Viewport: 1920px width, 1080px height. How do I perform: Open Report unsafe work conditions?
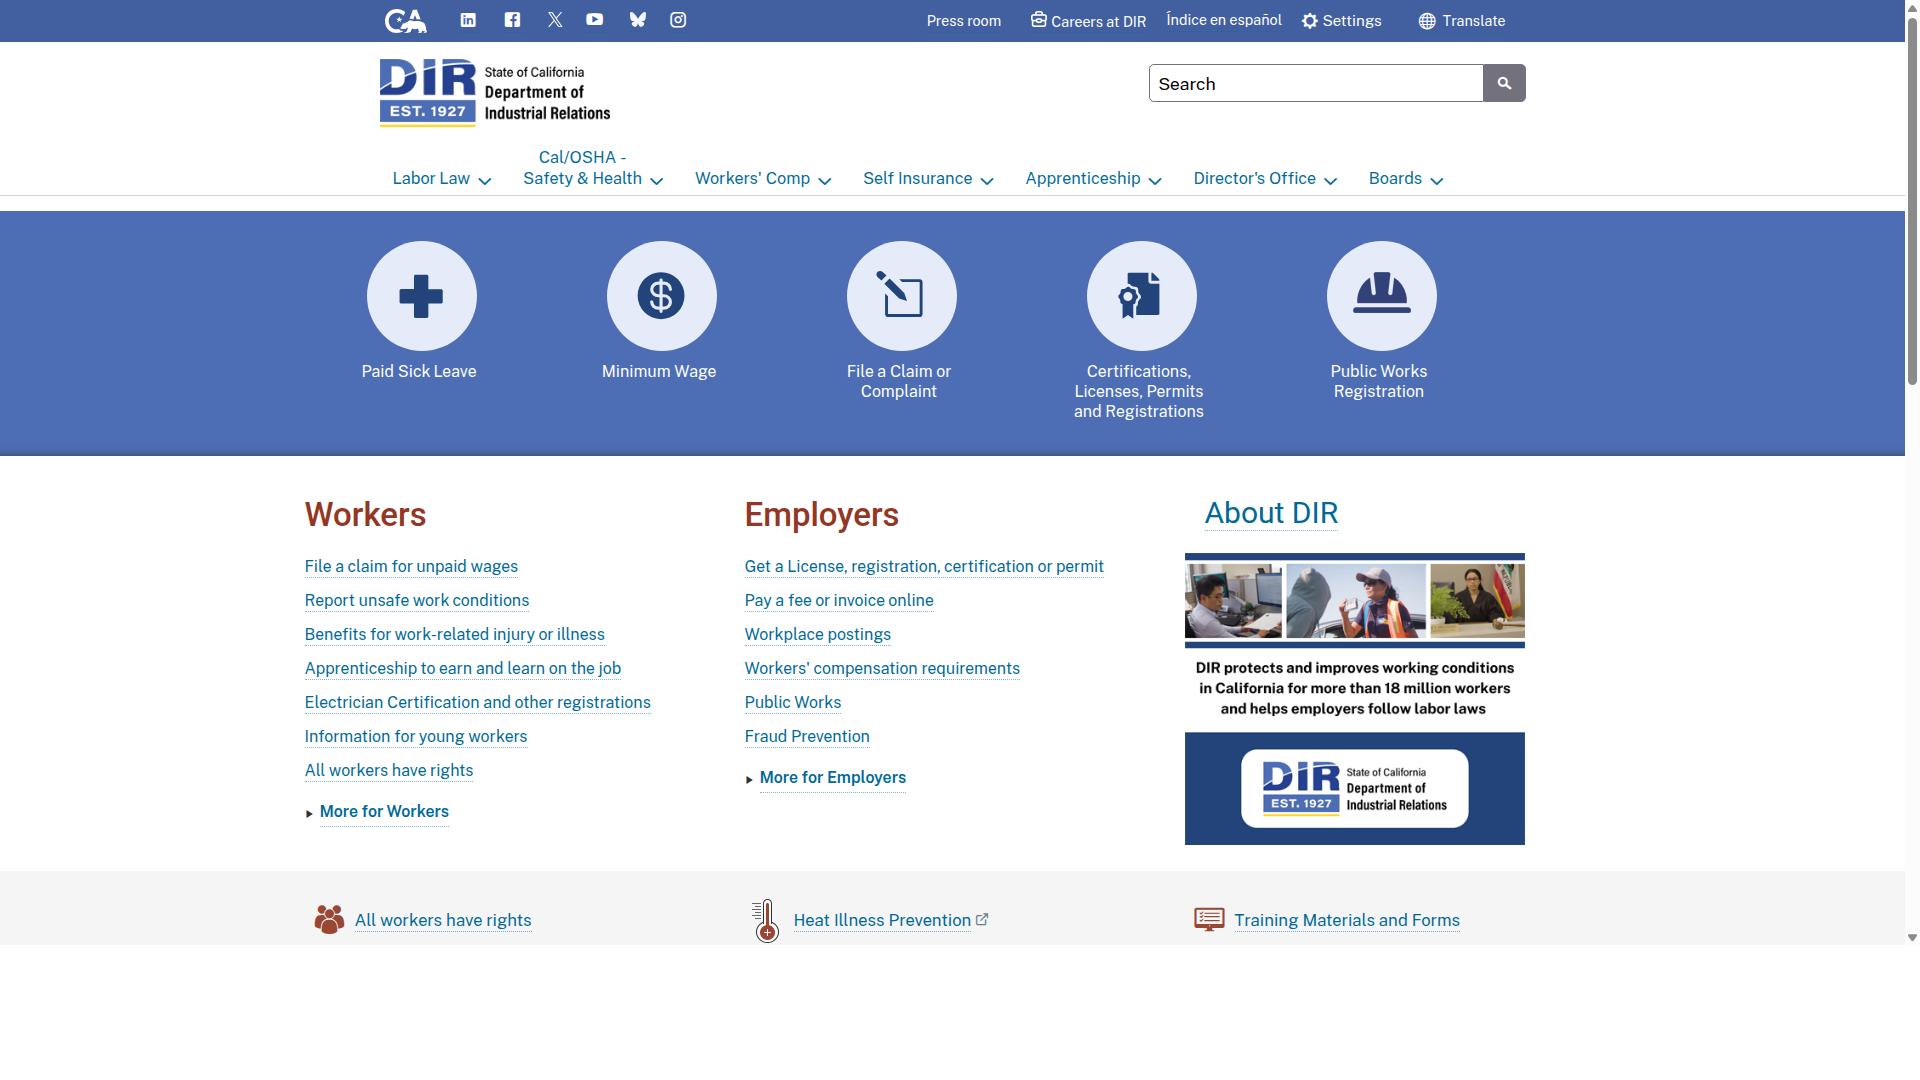tap(417, 600)
